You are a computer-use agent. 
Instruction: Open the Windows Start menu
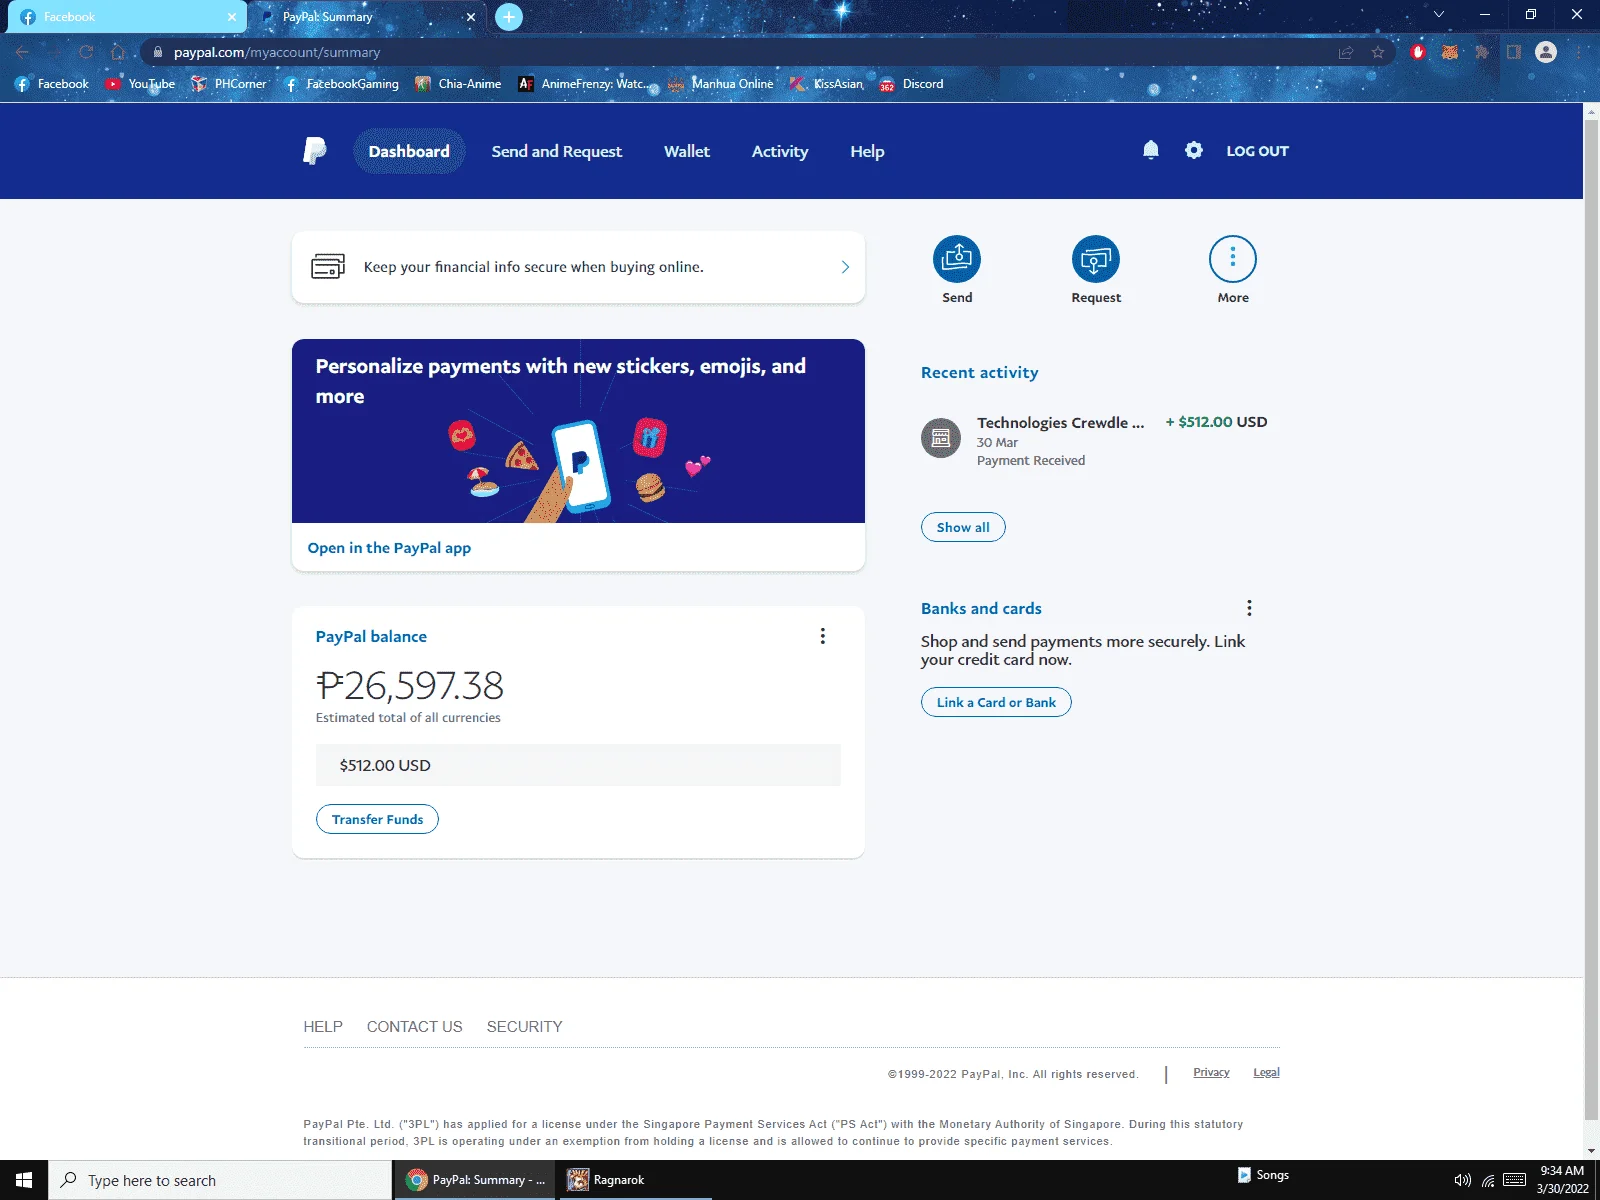pyautogui.click(x=24, y=1180)
